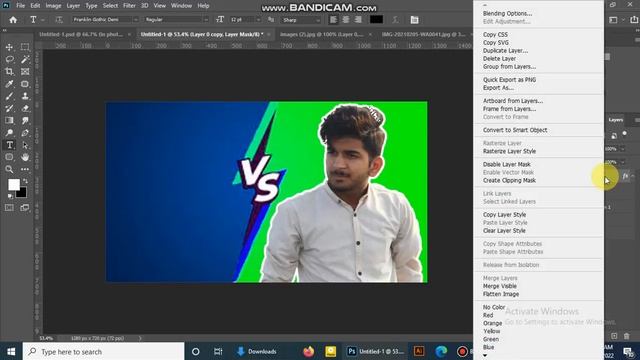The image size is (640, 360).
Task: Select the History Brush tool
Action: (x=9, y=109)
